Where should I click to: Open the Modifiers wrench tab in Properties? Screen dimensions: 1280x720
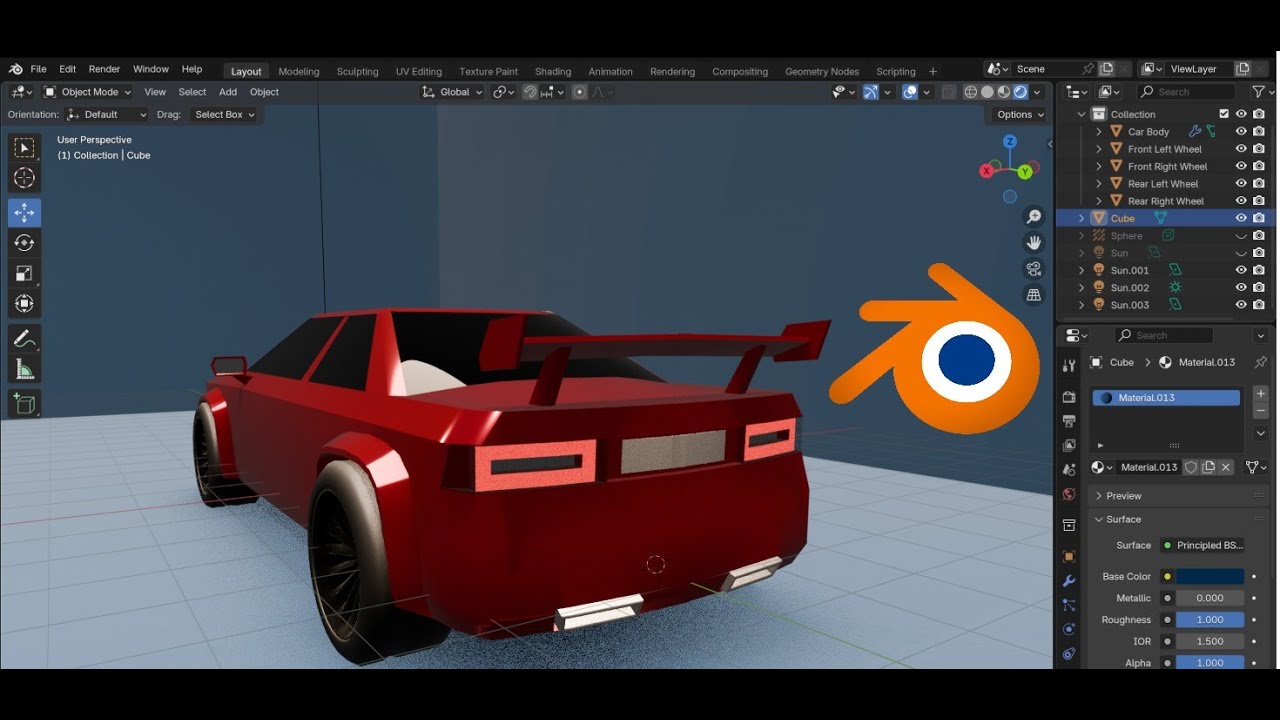[x=1069, y=581]
